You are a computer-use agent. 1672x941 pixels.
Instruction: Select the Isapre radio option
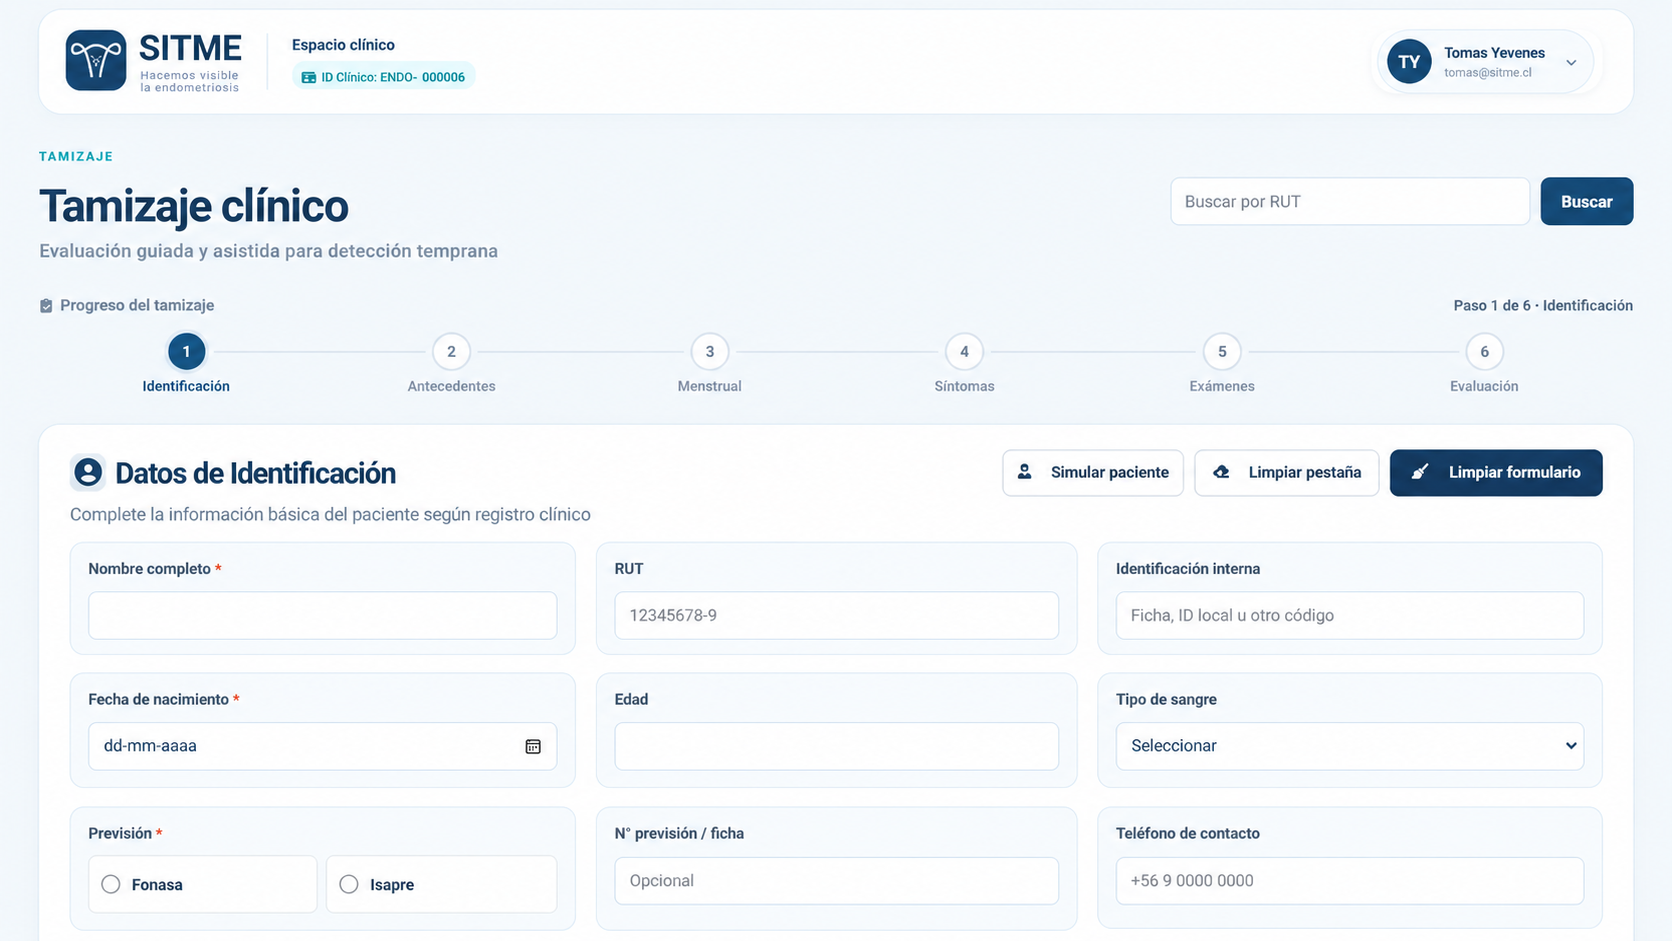[x=349, y=884]
